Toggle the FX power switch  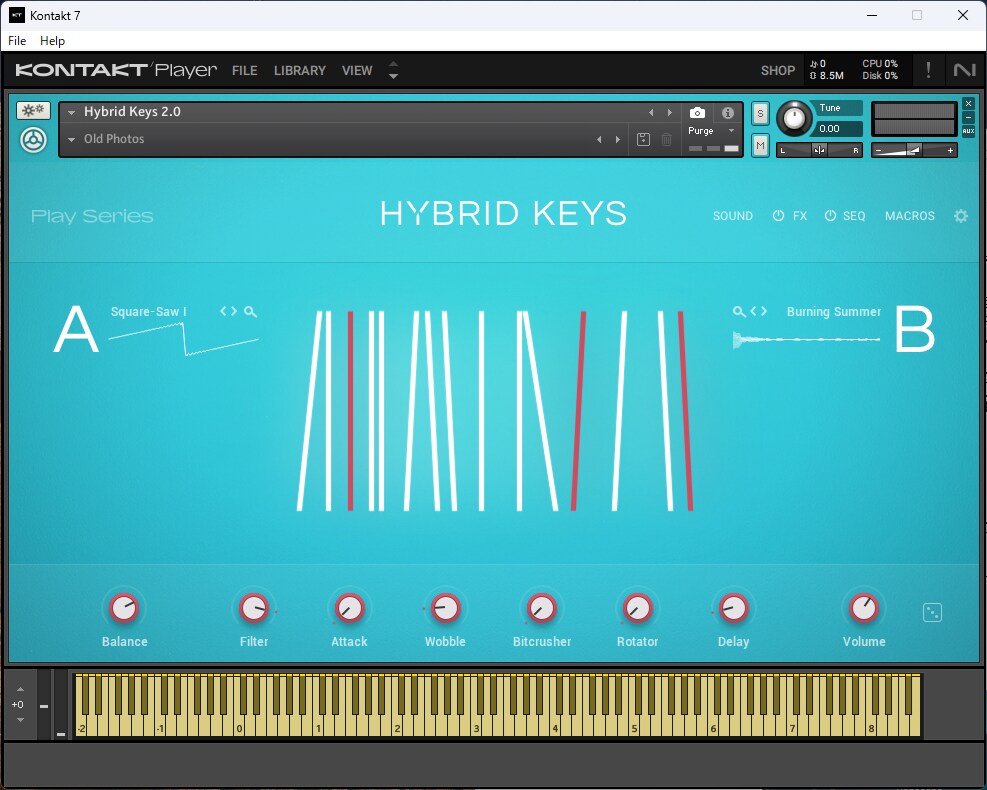[x=779, y=216]
